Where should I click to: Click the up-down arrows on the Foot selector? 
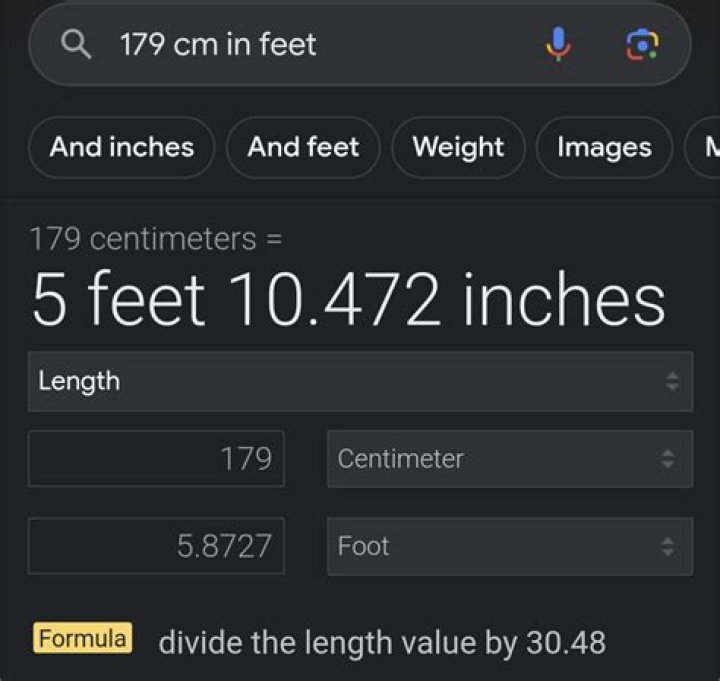pyautogui.click(x=668, y=547)
